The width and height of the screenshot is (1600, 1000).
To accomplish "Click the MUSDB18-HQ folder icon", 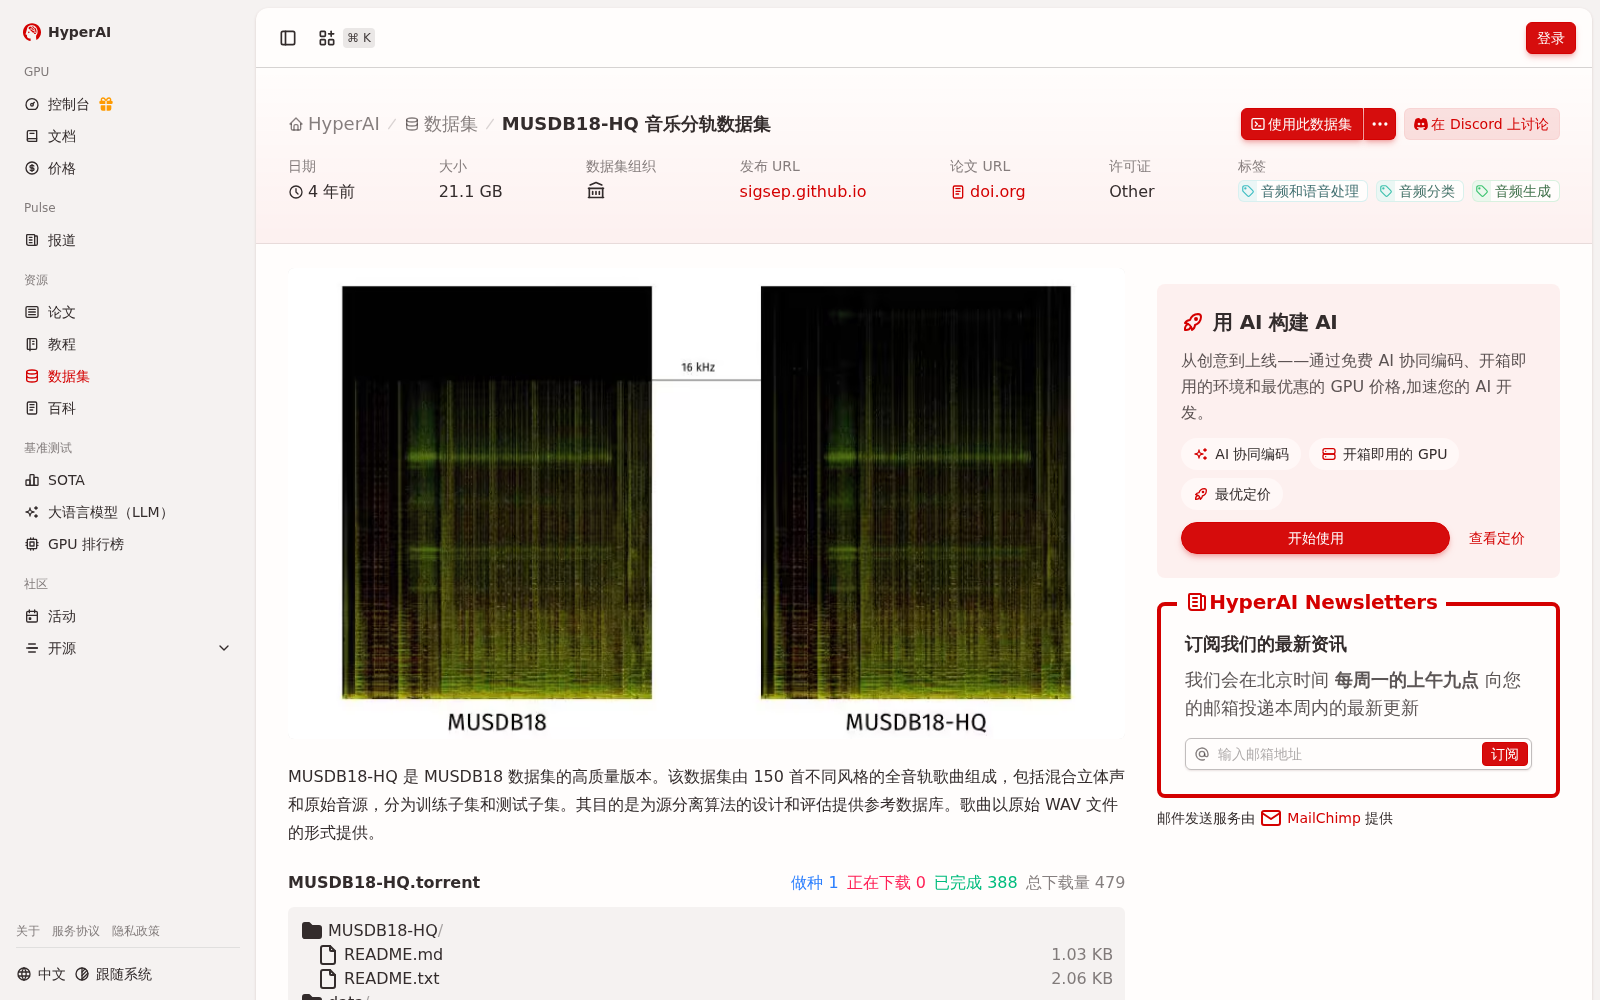I will click(x=312, y=930).
